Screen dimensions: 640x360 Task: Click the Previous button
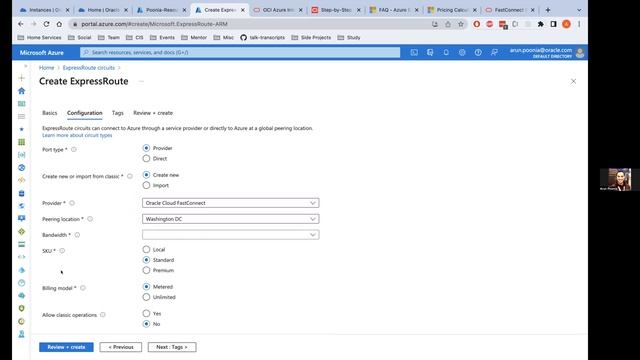point(121,347)
